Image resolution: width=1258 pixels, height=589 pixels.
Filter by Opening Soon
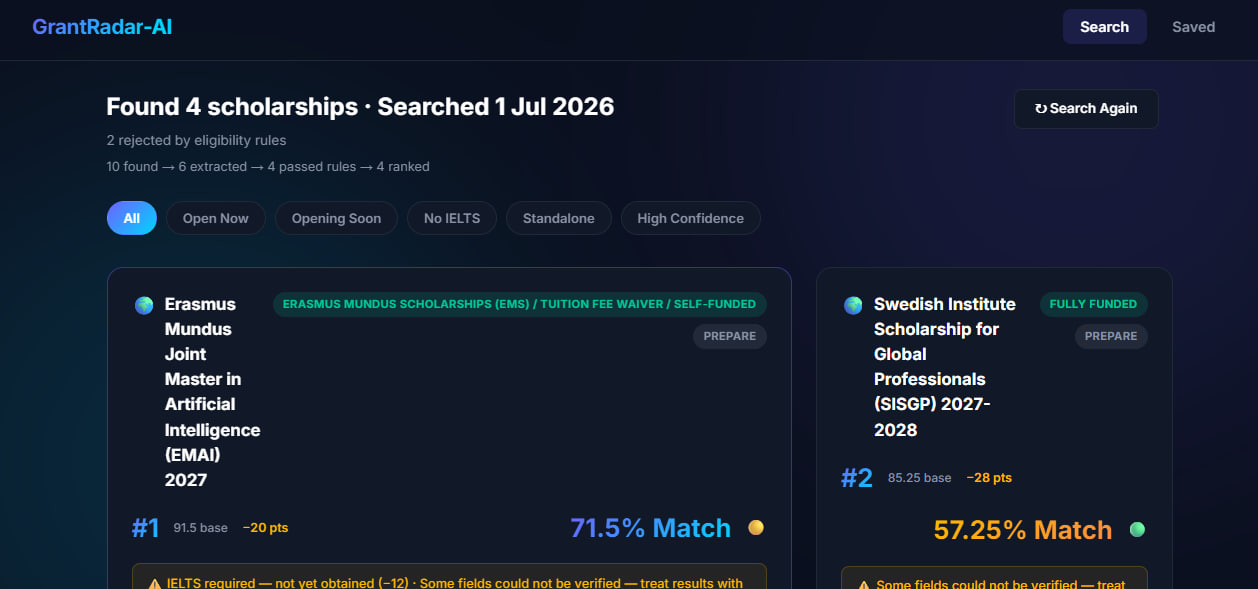pos(336,218)
